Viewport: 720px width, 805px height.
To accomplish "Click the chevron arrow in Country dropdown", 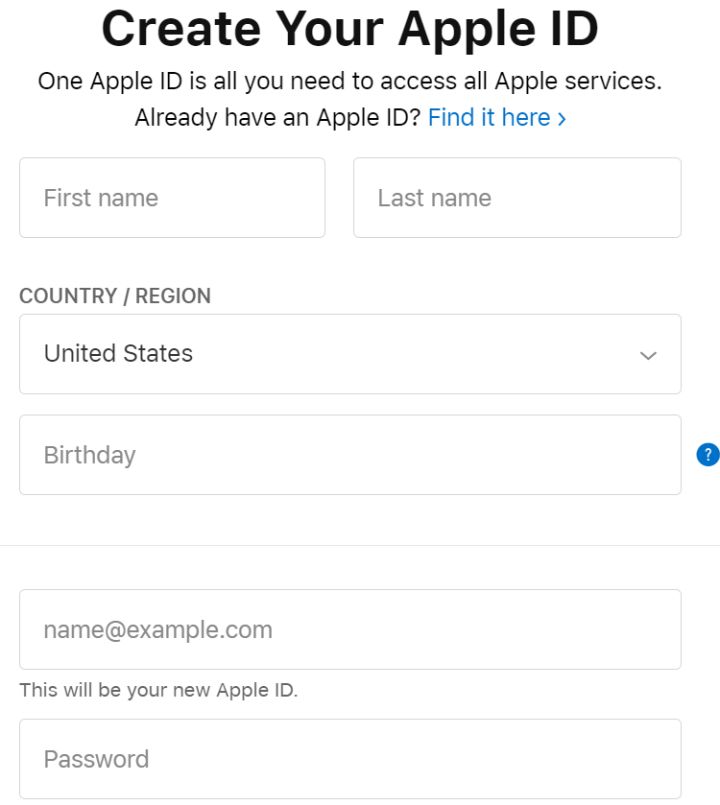I will click(648, 355).
